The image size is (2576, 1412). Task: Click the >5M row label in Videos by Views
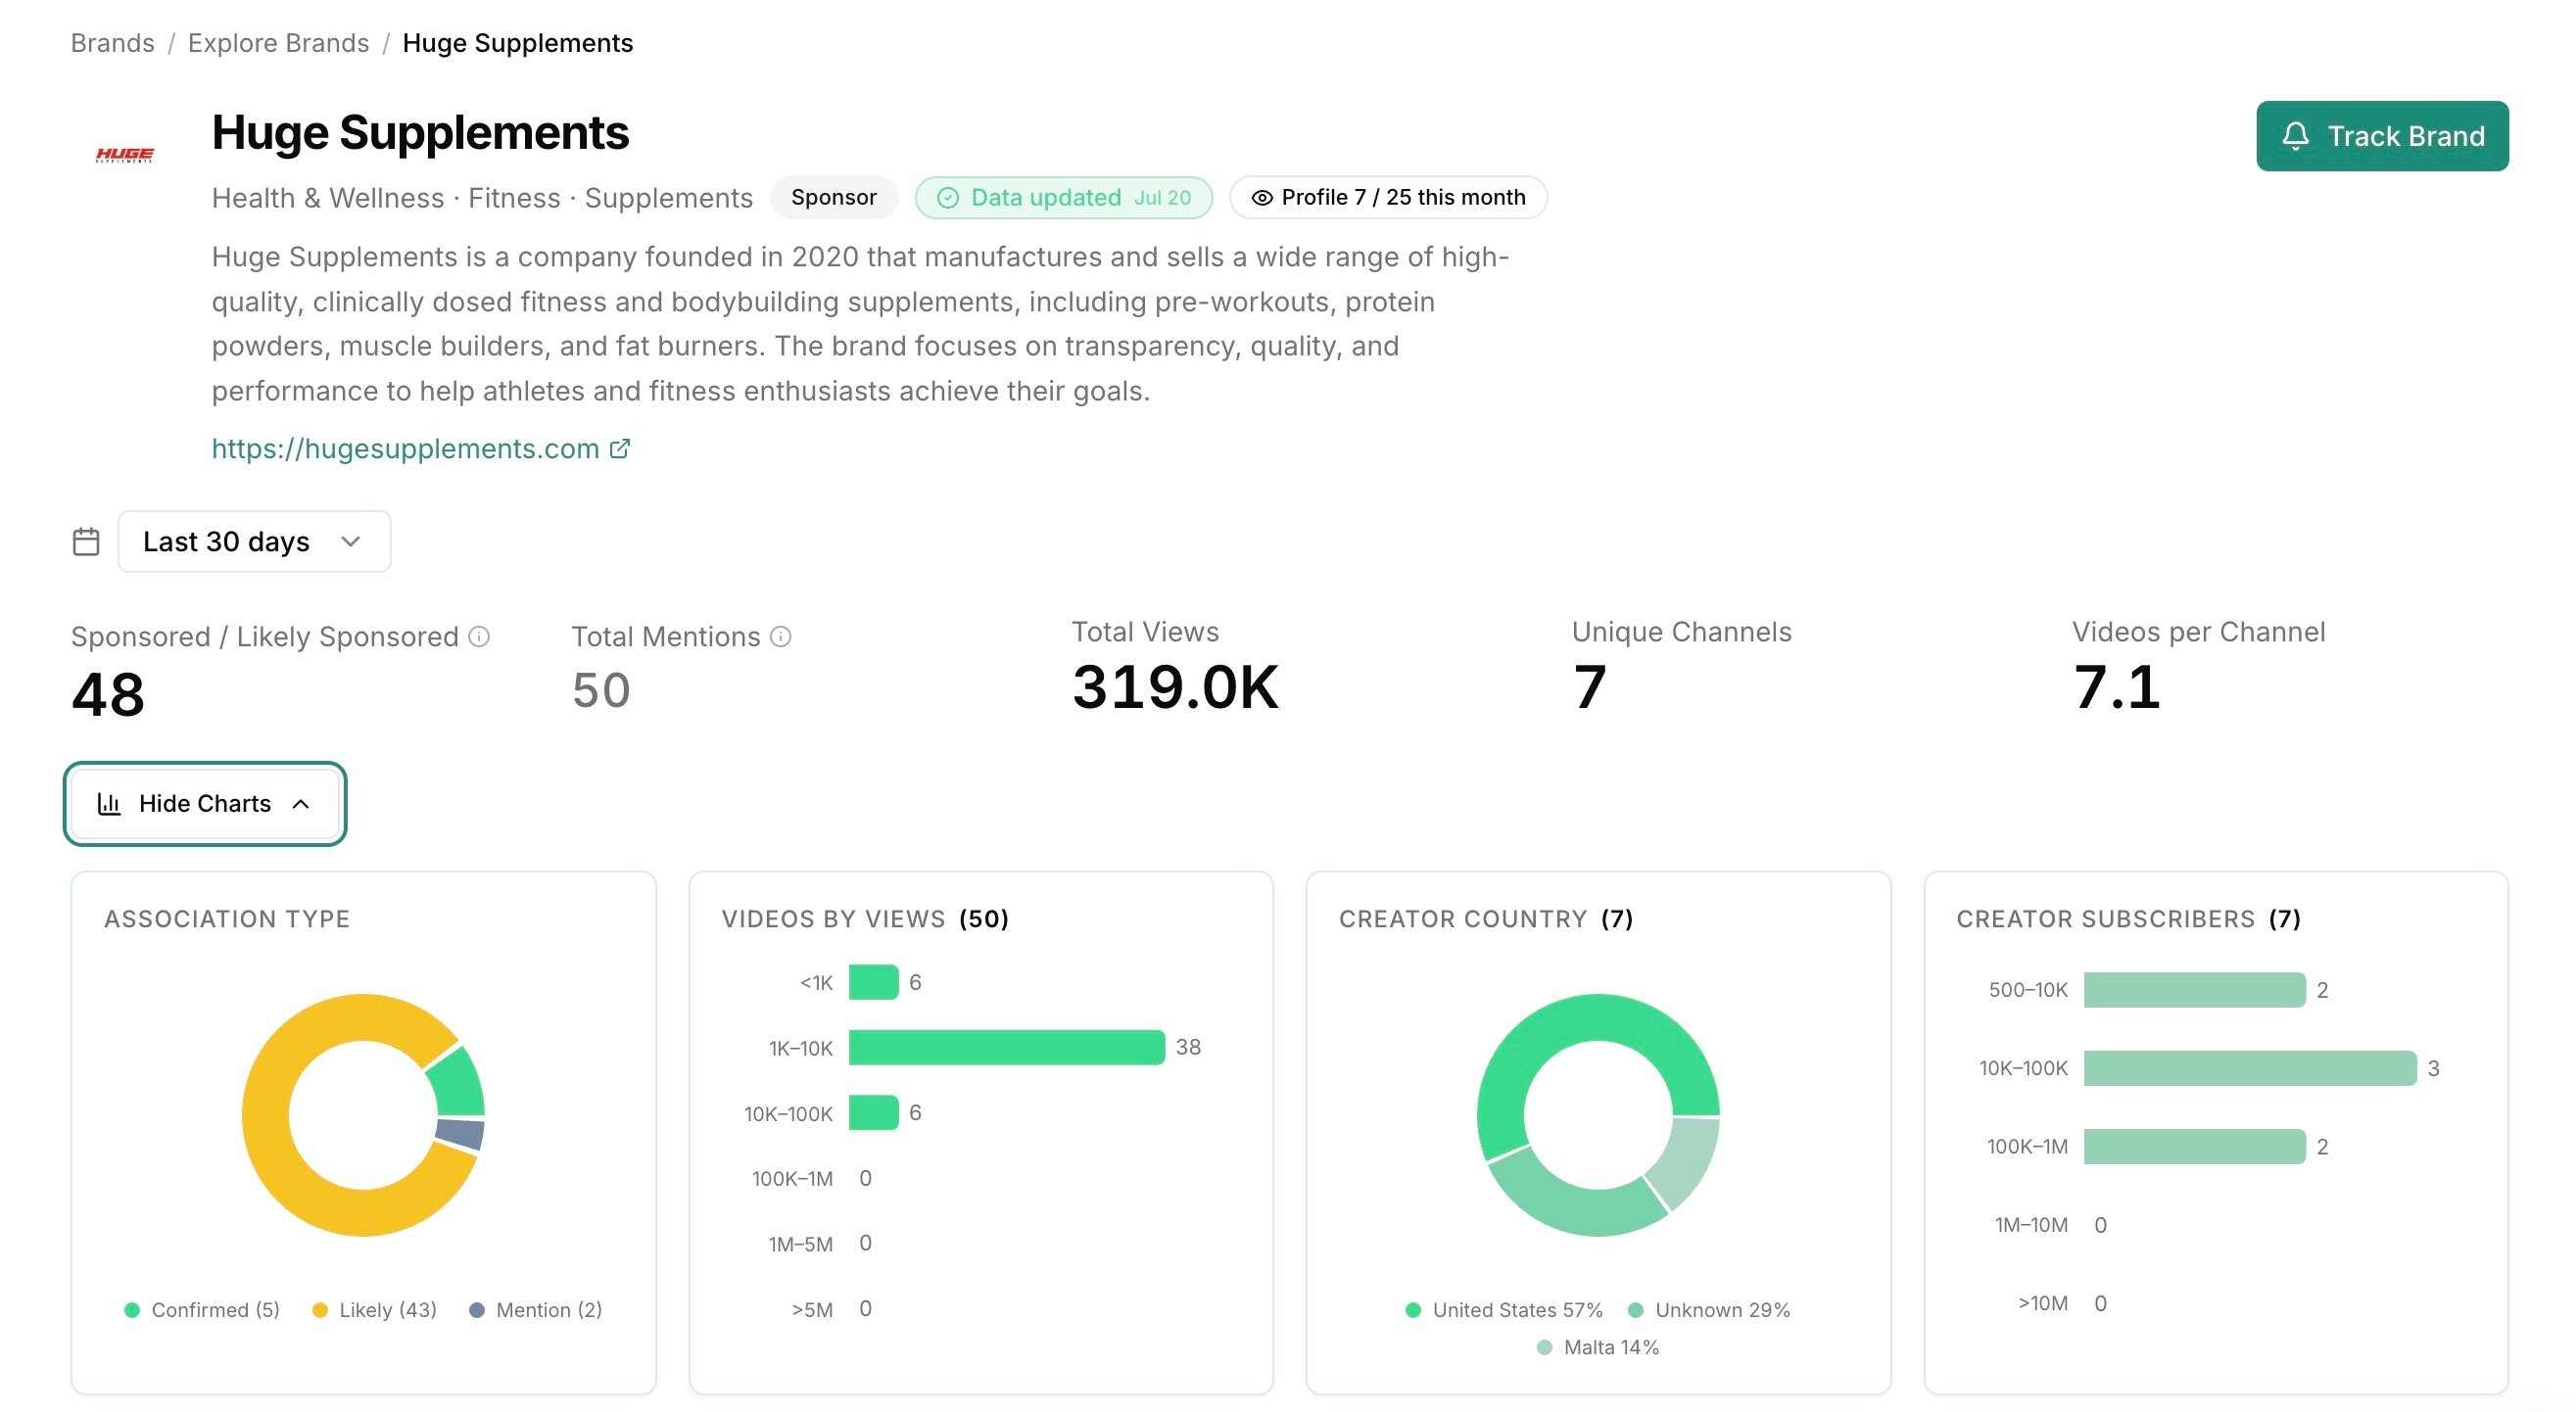812,1309
